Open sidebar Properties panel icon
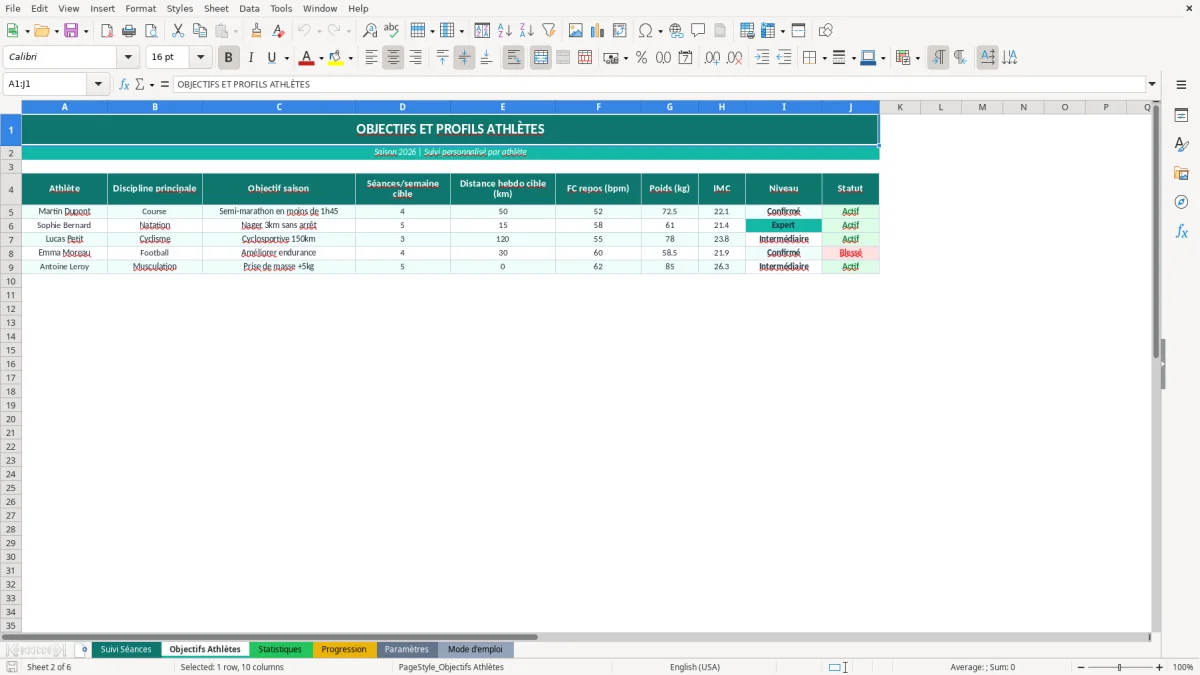 1181,116
